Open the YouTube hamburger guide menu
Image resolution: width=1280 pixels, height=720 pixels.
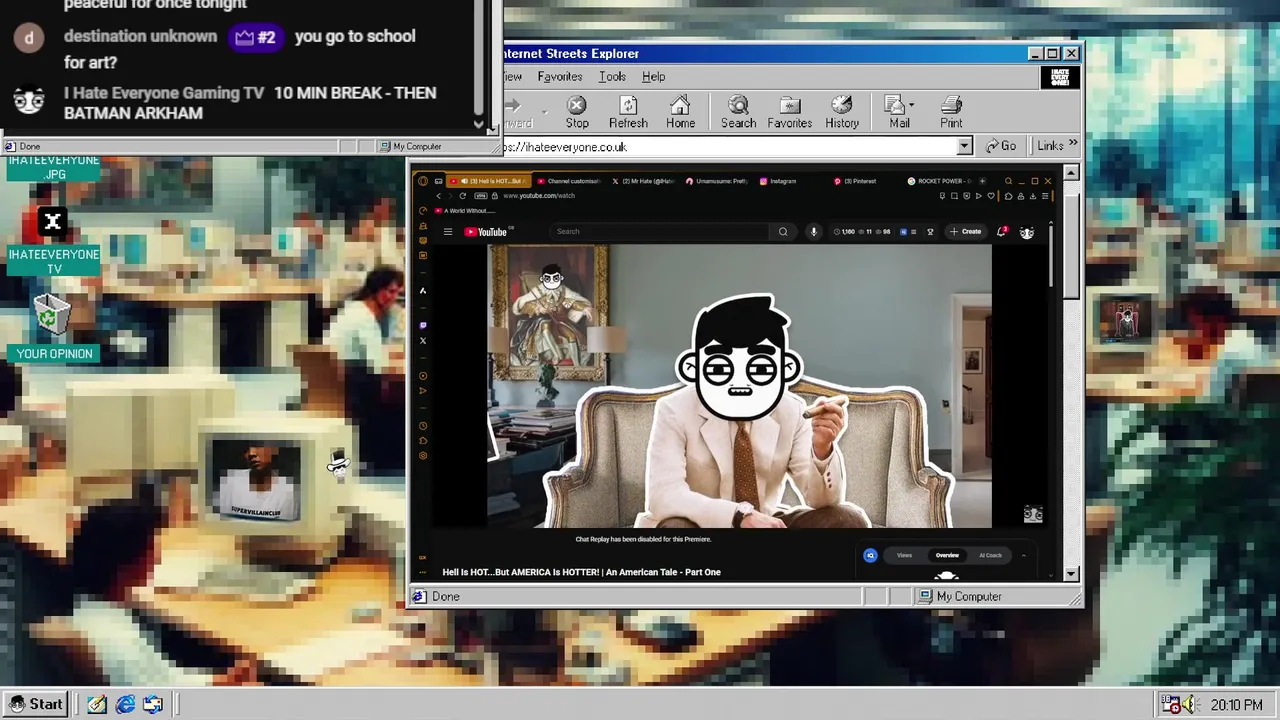(x=448, y=232)
